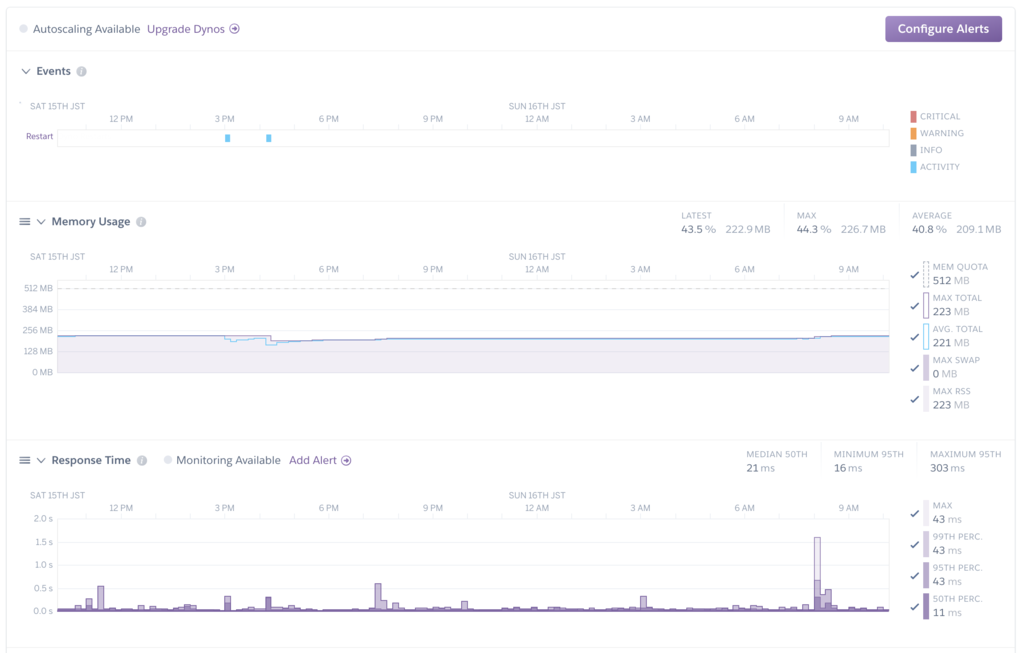
Task: Show the Memory Usage info icon
Action: click(140, 221)
